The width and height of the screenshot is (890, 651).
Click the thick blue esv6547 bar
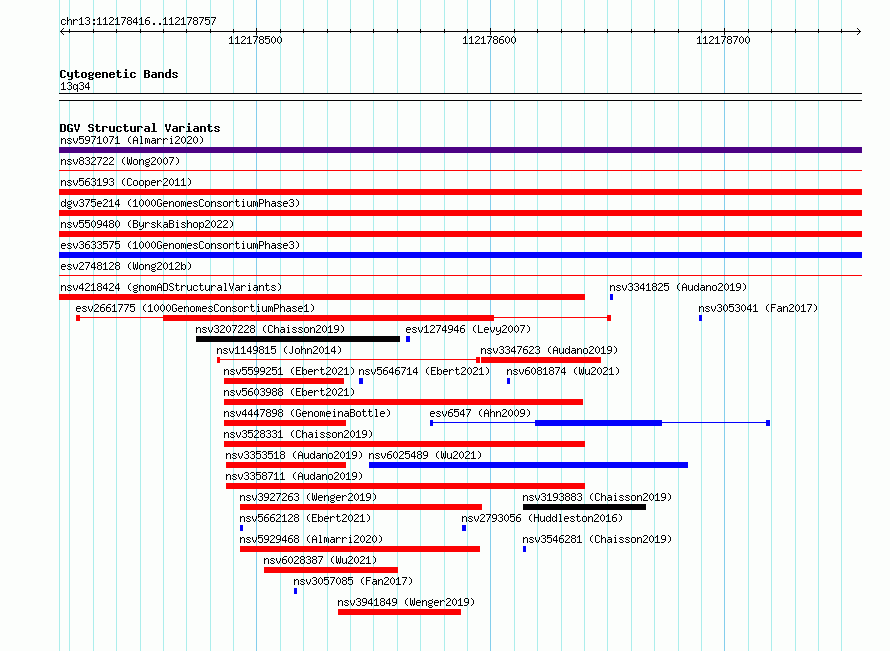[598, 423]
